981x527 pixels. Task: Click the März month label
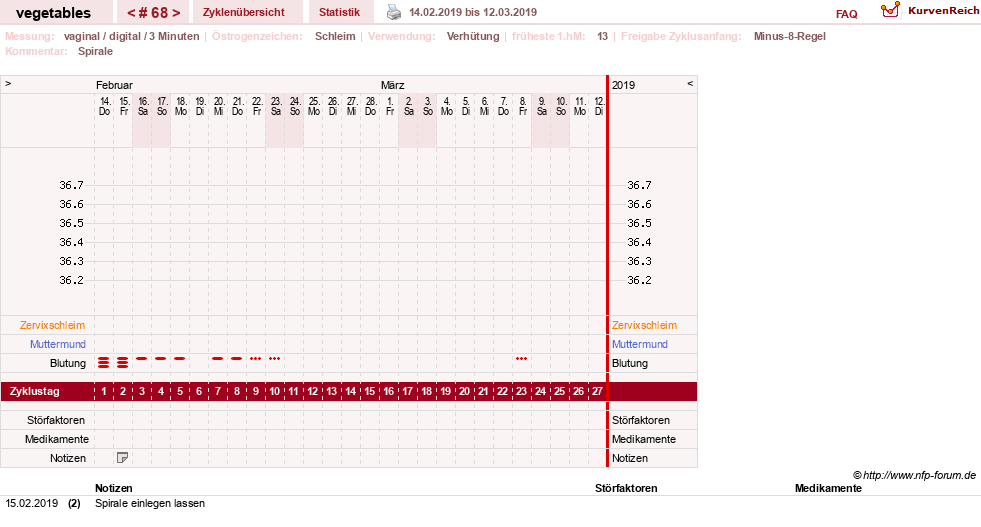[392, 85]
